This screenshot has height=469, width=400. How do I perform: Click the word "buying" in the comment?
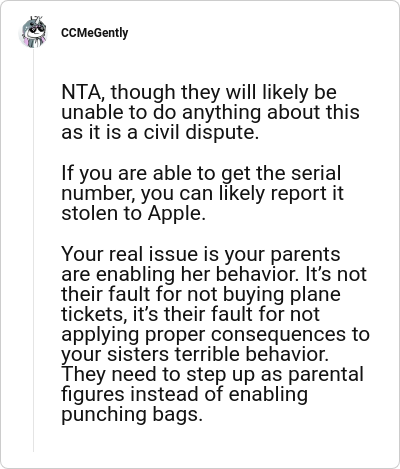(254, 295)
